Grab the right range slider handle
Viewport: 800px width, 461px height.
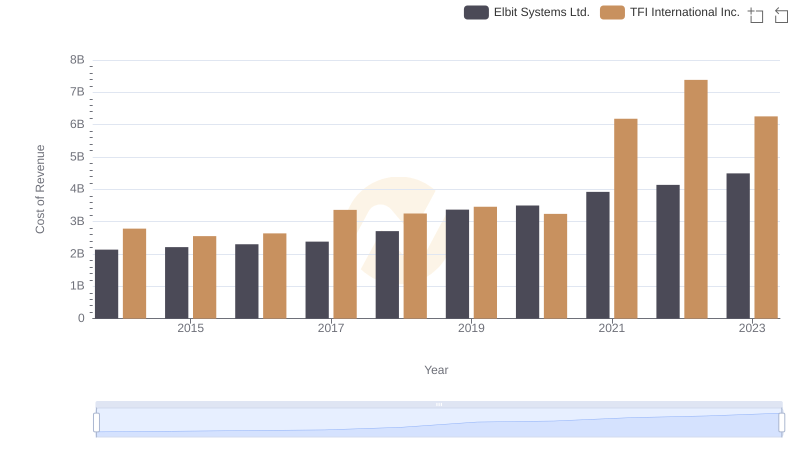(781, 423)
